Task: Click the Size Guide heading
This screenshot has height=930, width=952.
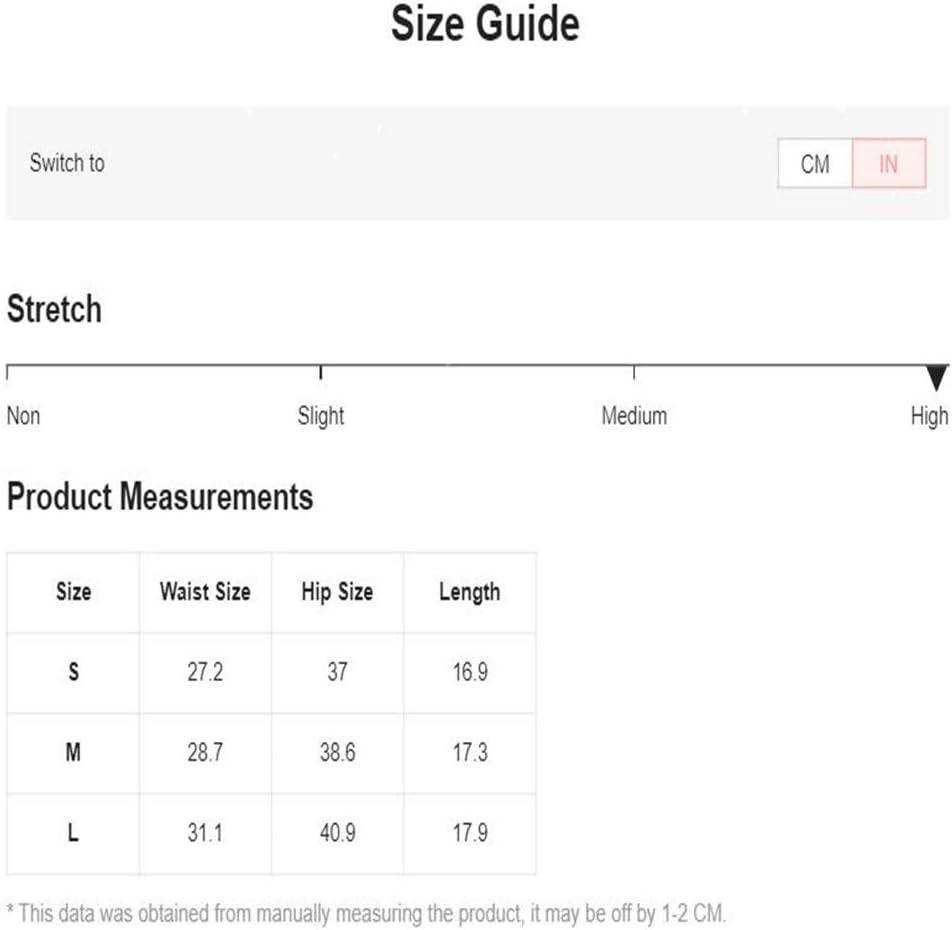Action: coord(485,24)
